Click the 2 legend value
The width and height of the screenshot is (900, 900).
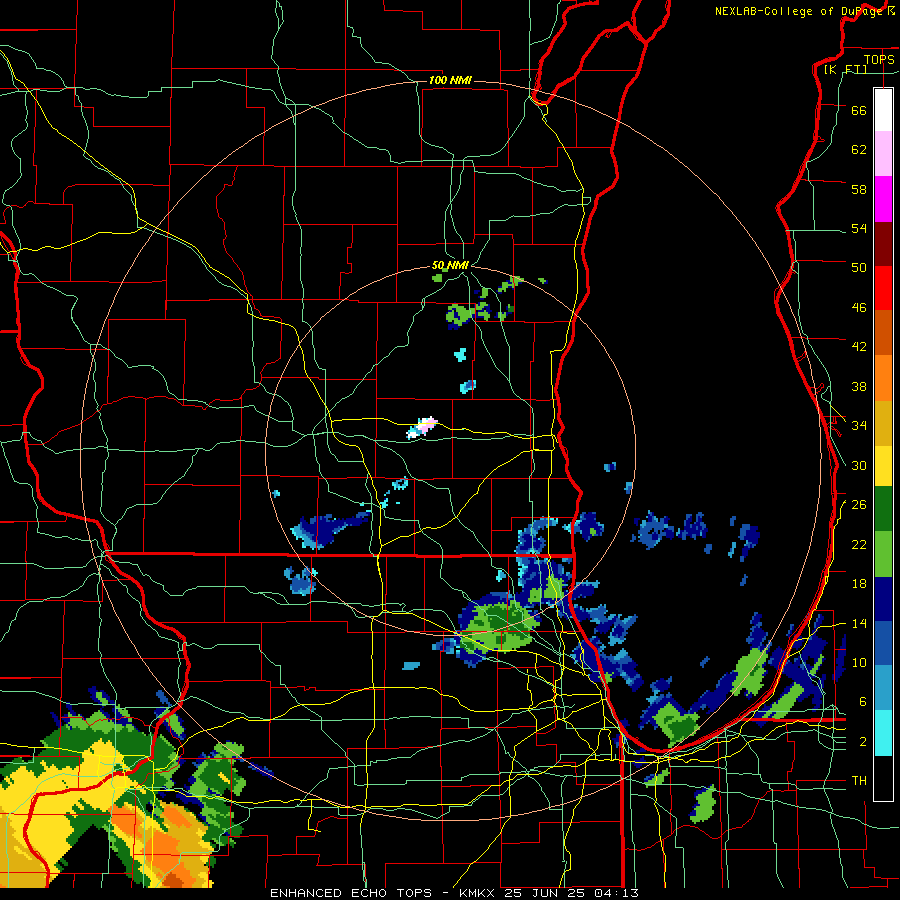tap(863, 742)
